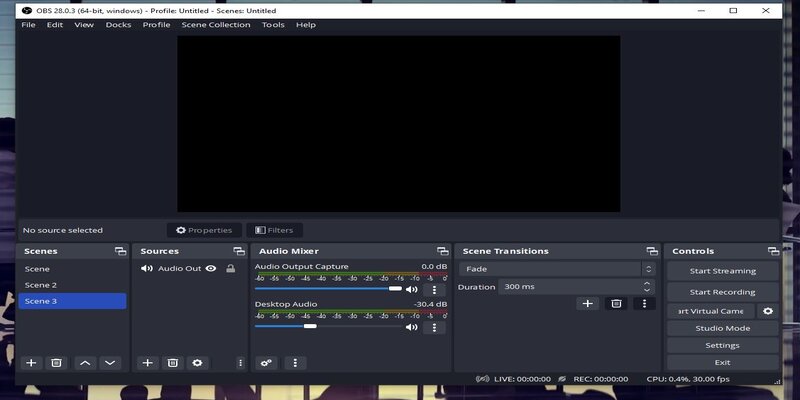Click the black preview canvas
This screenshot has width=800, height=400.
[x=398, y=123]
